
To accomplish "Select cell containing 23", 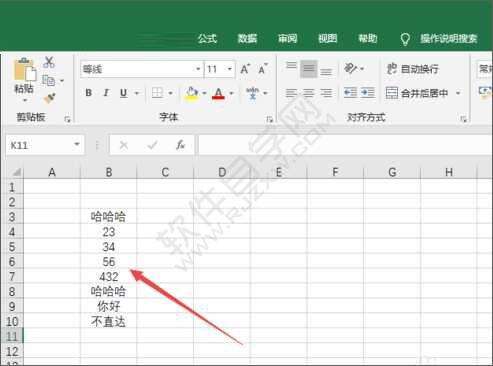I will tap(109, 232).
